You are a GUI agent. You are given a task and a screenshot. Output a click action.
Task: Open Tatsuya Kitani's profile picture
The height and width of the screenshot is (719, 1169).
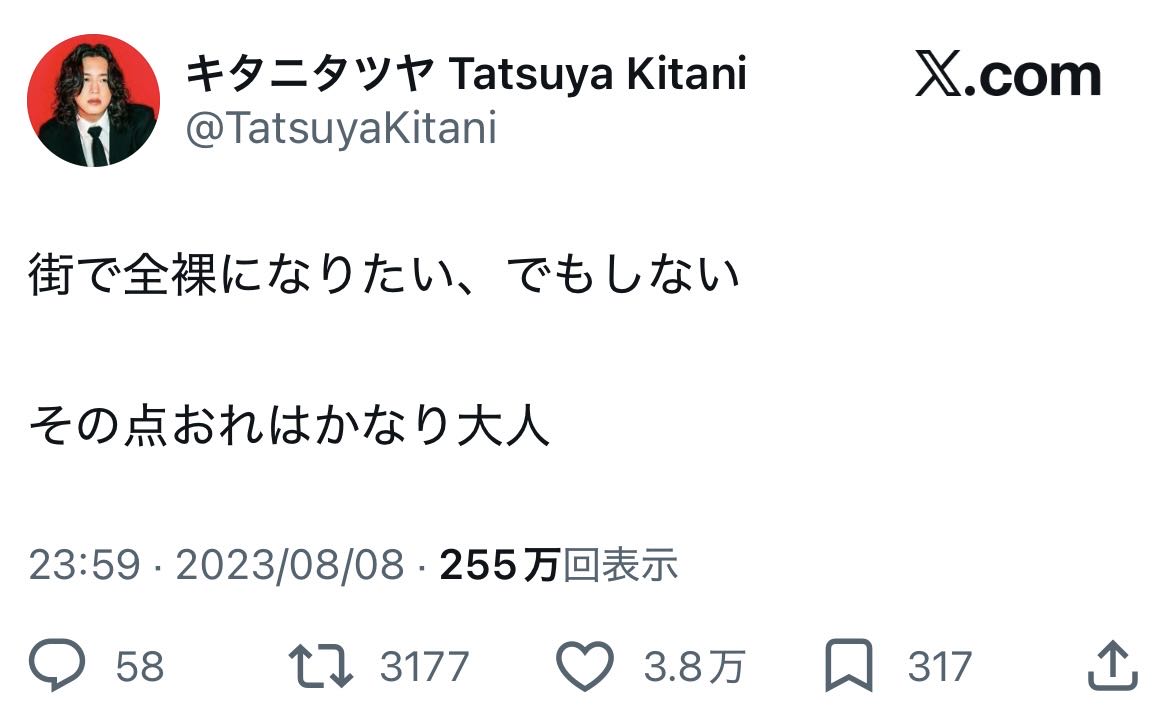[x=93, y=100]
